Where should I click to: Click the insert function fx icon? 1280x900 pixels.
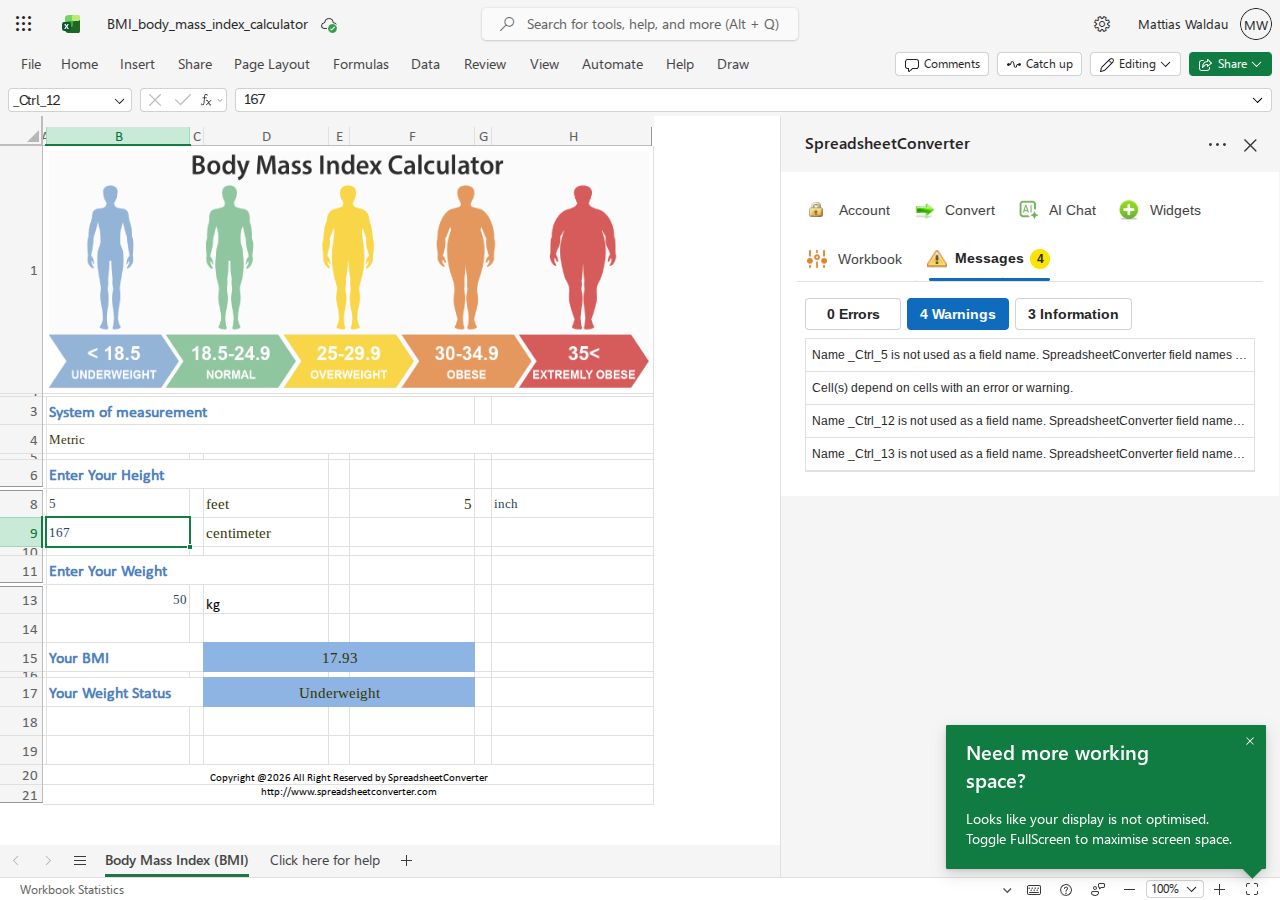coord(207,100)
